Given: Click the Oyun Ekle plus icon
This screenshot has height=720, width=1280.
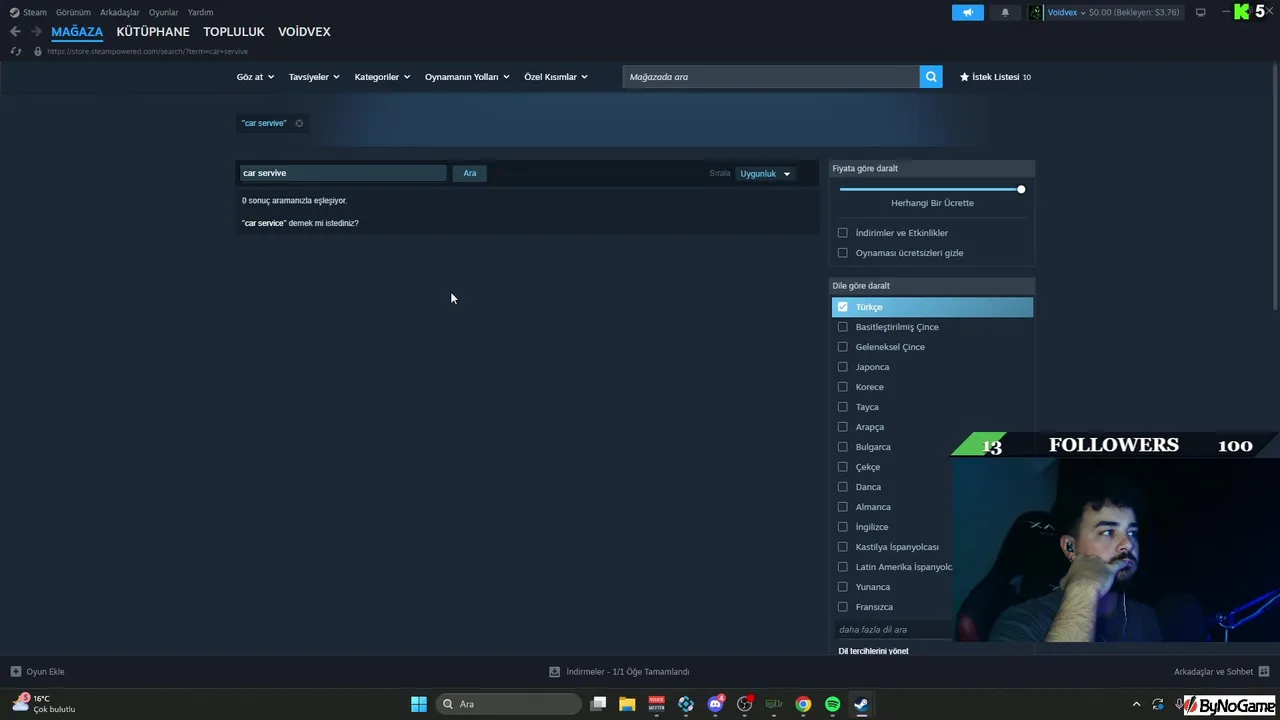Looking at the screenshot, I should (15, 672).
